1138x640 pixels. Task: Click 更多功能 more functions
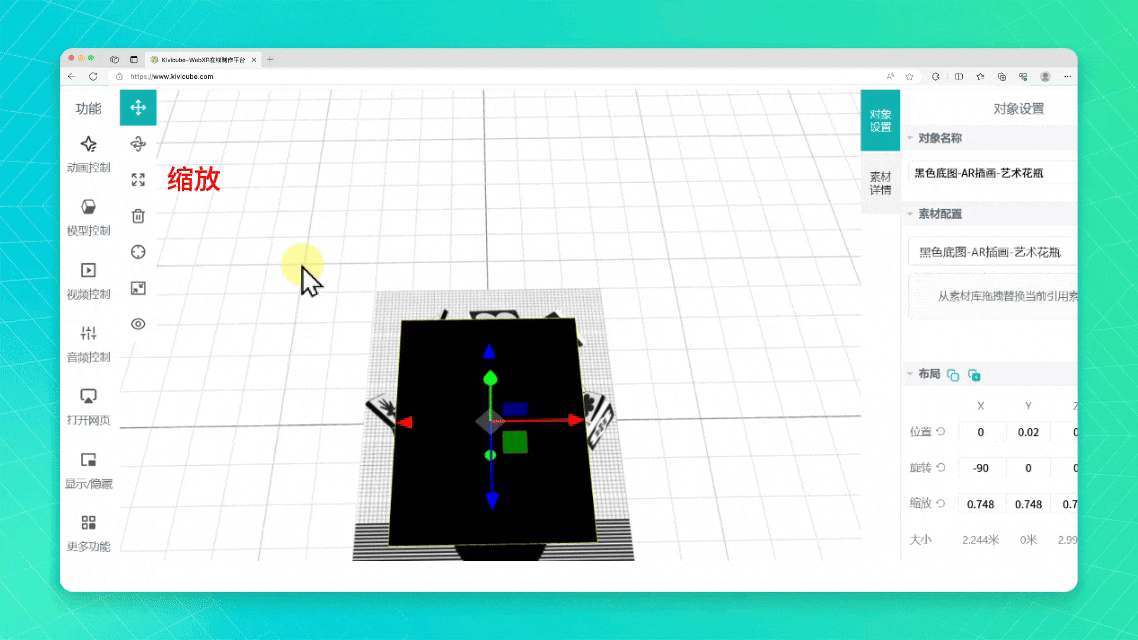[x=88, y=533]
